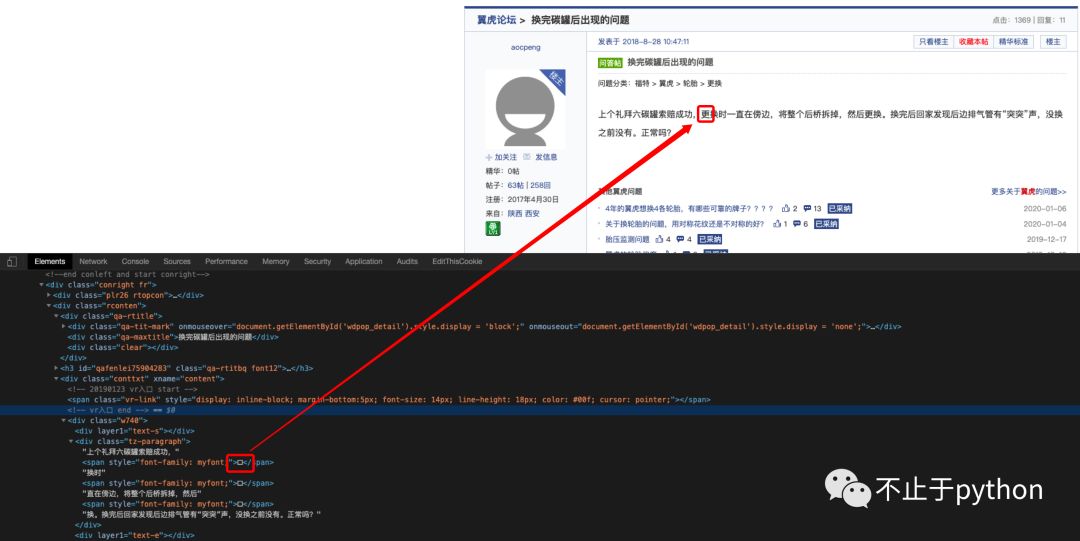
Task: Open the Console tab in DevTools
Action: pos(135,262)
